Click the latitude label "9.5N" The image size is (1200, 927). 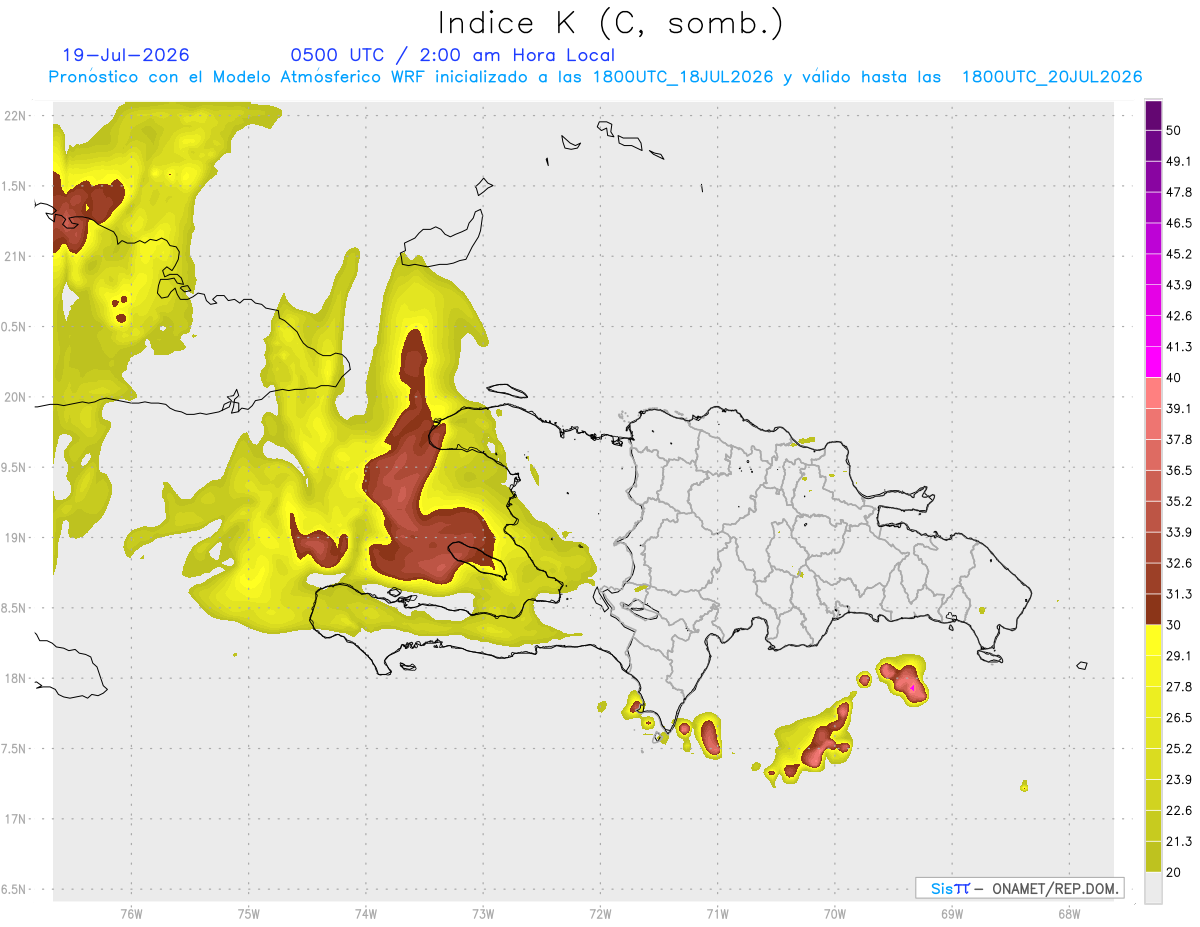click(x=13, y=468)
